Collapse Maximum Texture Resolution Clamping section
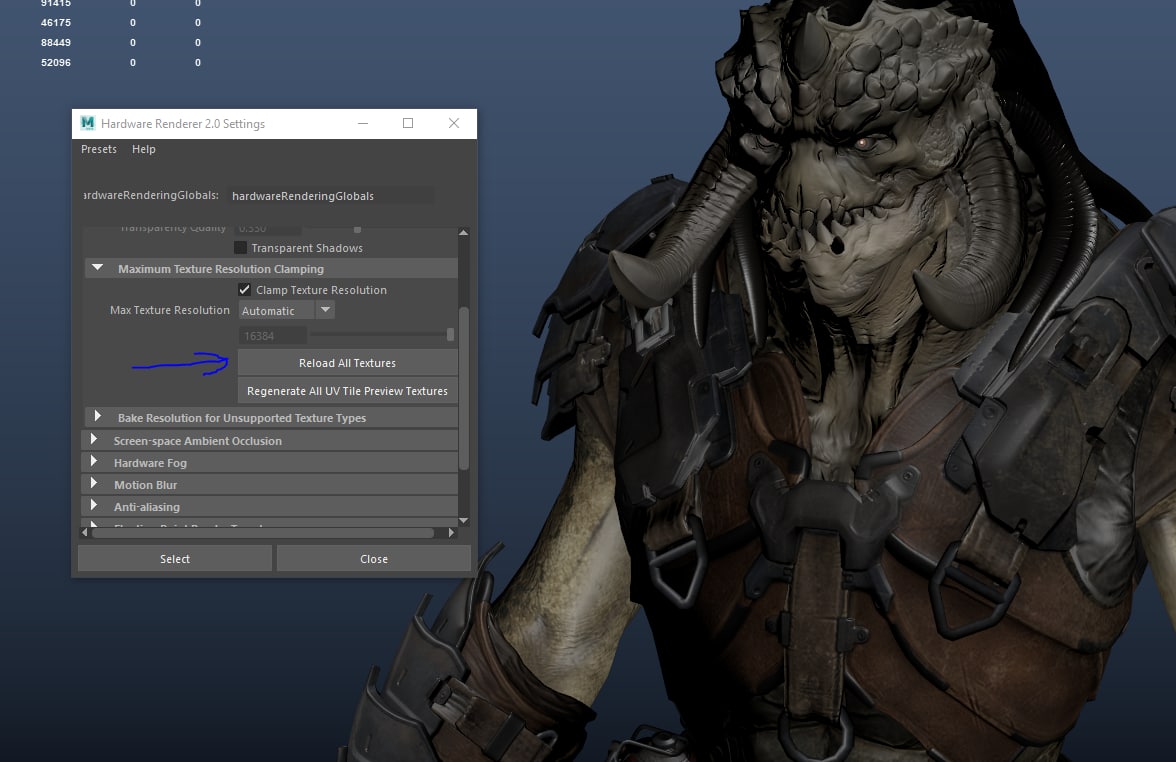The height and width of the screenshot is (762, 1176). [x=98, y=268]
